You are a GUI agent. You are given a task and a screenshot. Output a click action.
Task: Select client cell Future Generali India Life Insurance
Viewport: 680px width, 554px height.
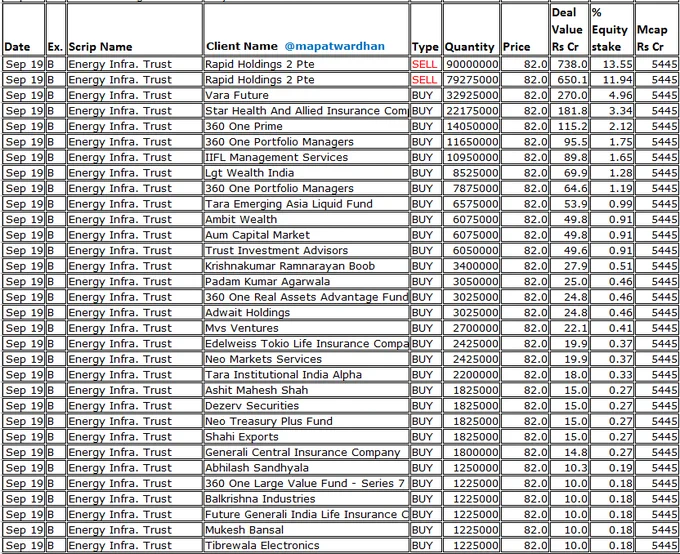(x=306, y=515)
